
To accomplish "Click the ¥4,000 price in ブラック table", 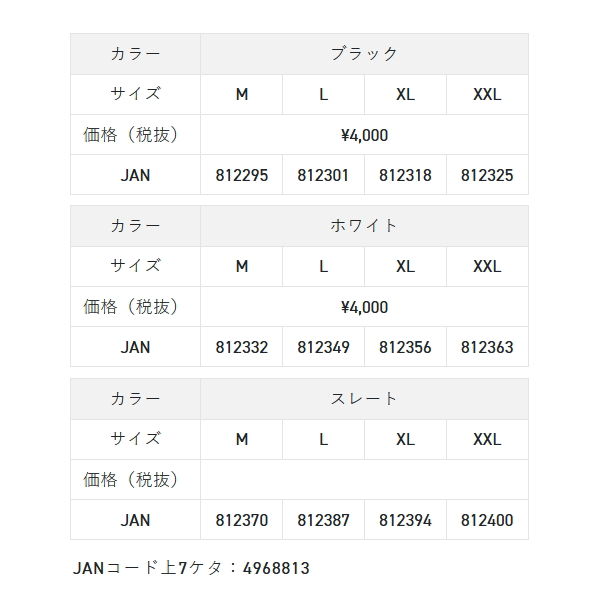I will click(x=364, y=135).
